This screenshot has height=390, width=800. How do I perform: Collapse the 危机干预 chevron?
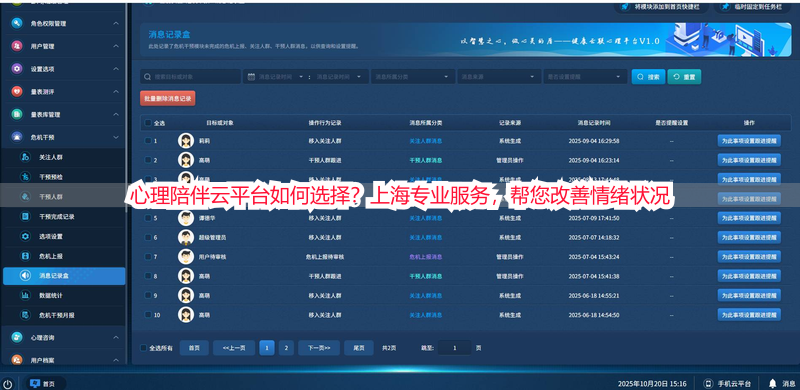(116, 137)
